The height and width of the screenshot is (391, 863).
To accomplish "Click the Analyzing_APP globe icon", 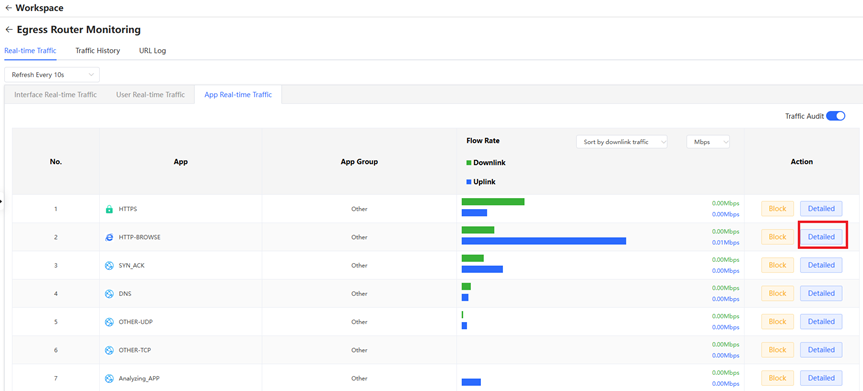I will [109, 378].
